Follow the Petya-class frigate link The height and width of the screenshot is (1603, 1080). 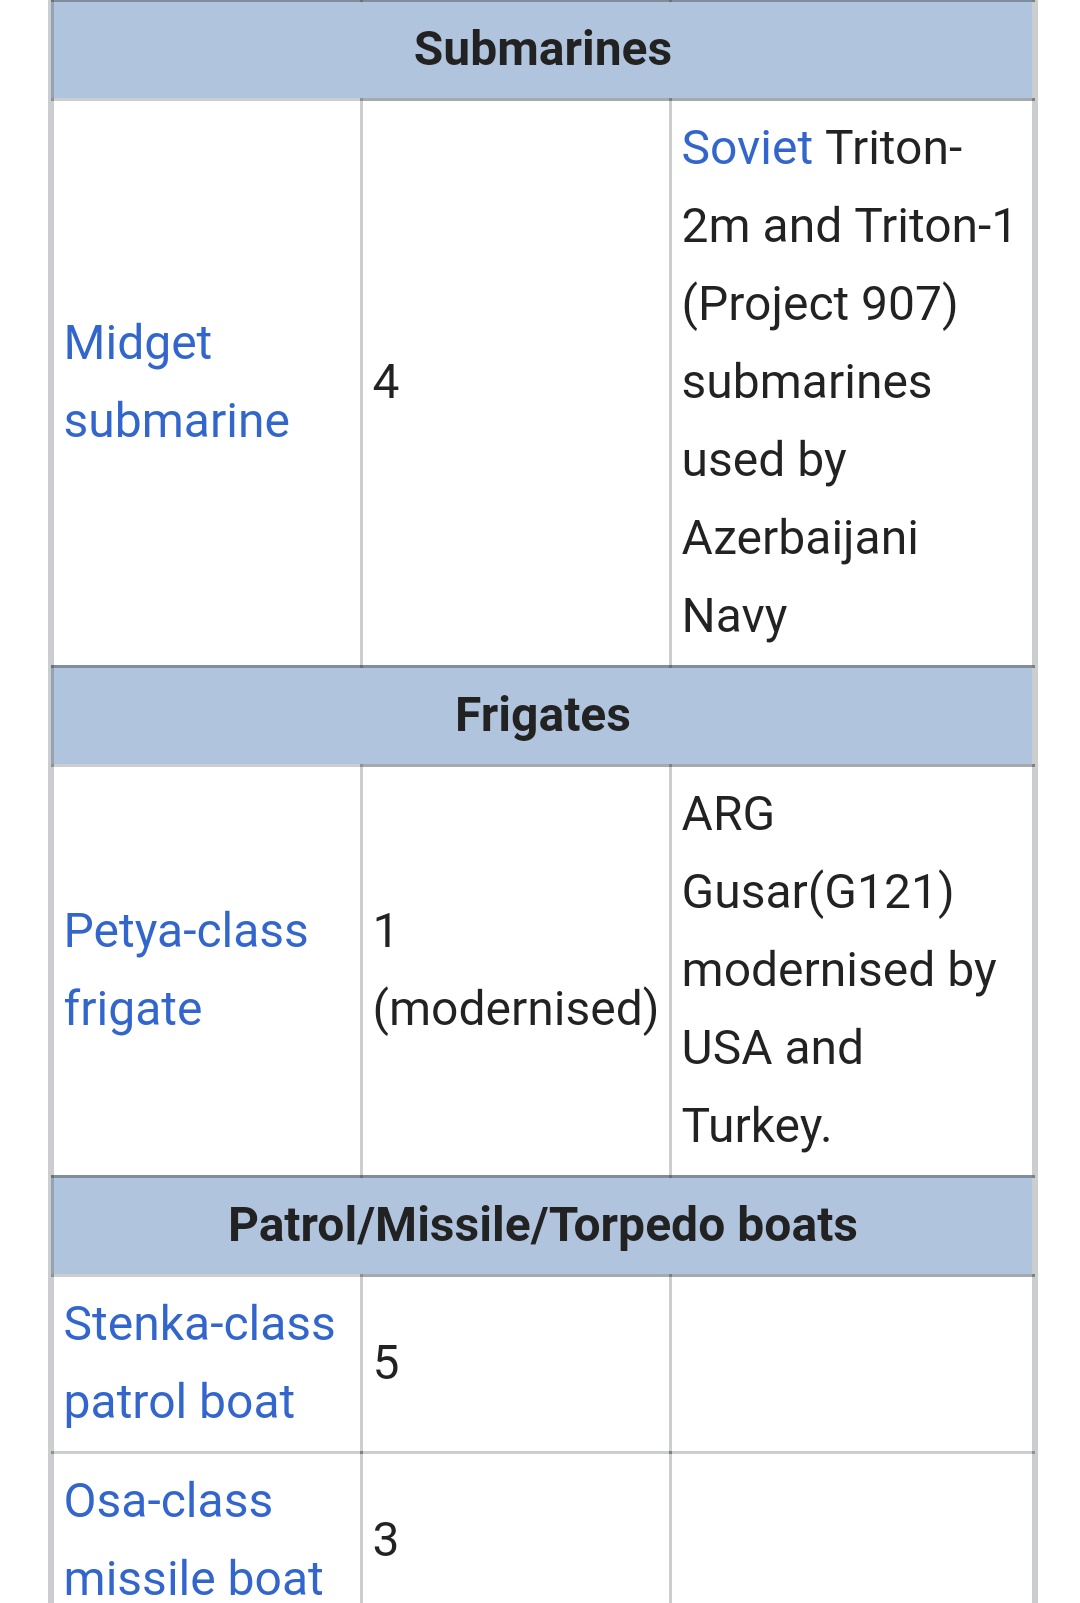185,969
